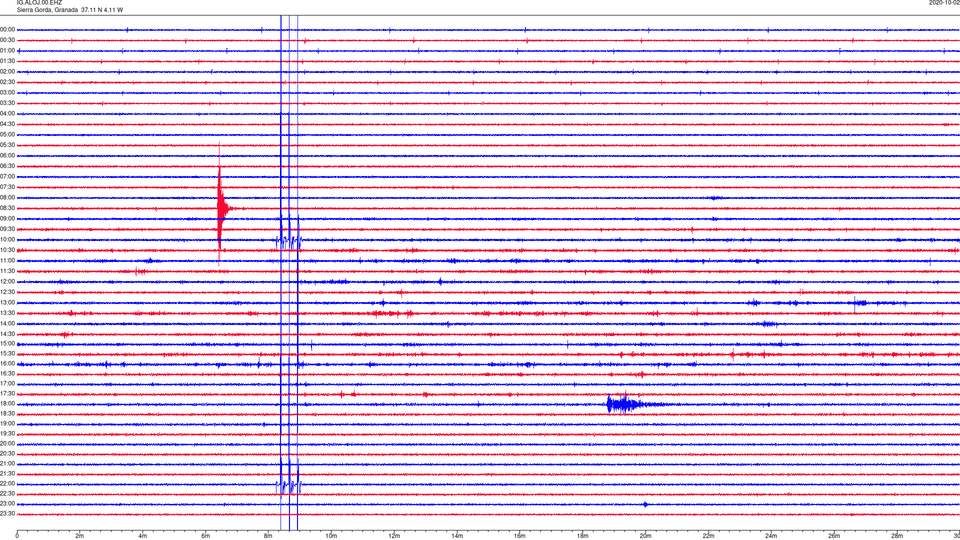
Task: Click the 18m axis tick label
Action: [x=582, y=536]
